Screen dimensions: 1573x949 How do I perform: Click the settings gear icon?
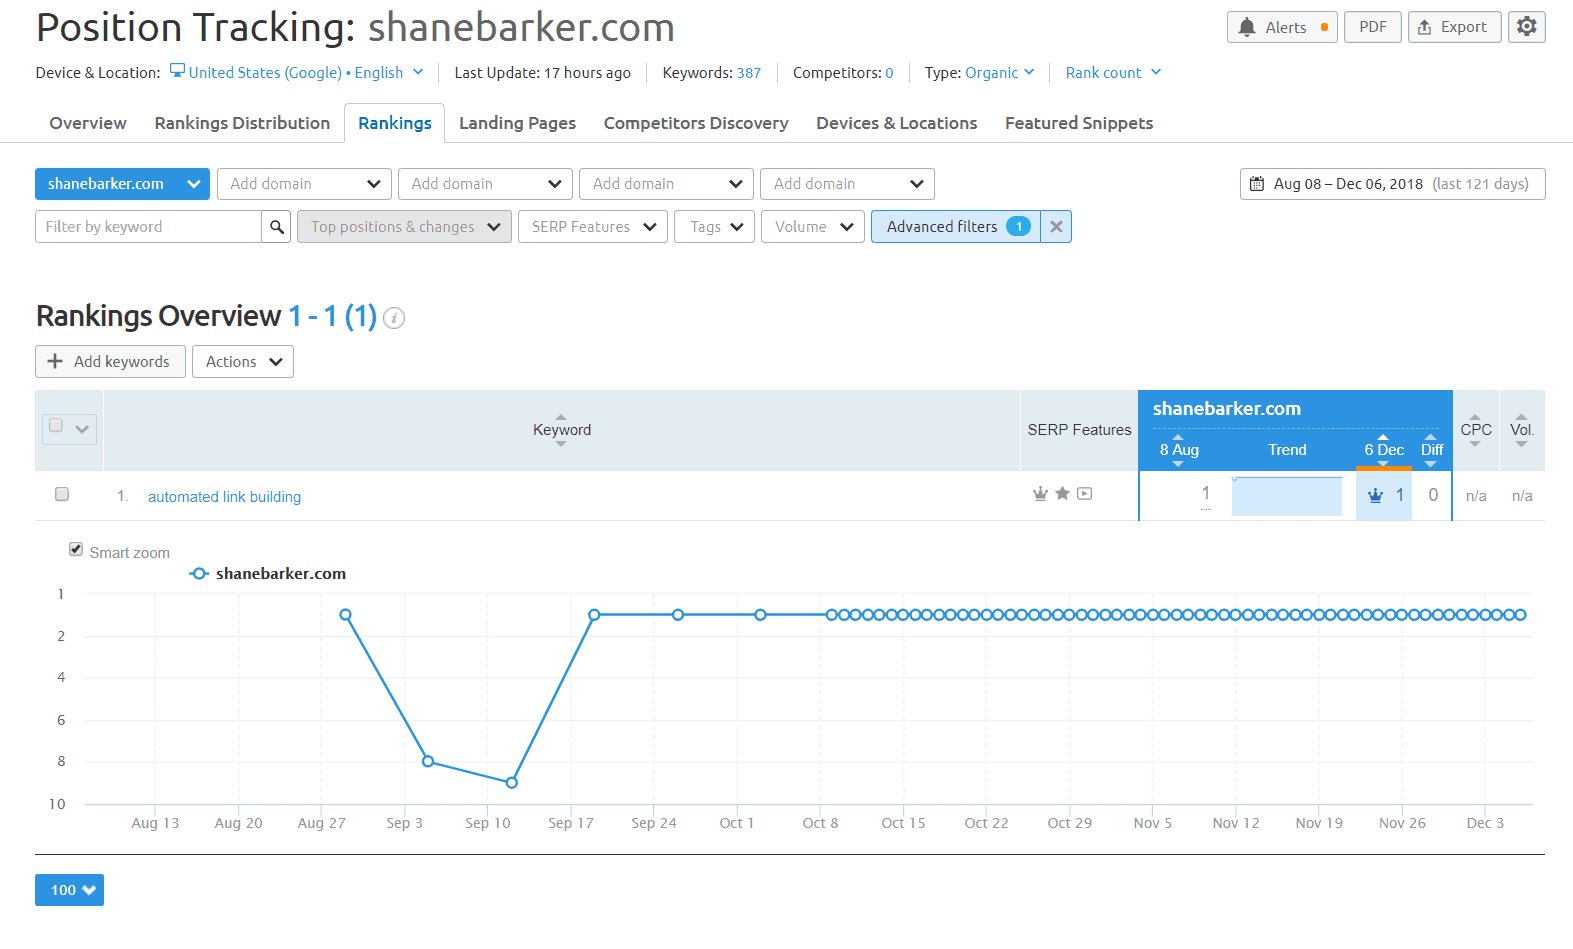(x=1526, y=27)
